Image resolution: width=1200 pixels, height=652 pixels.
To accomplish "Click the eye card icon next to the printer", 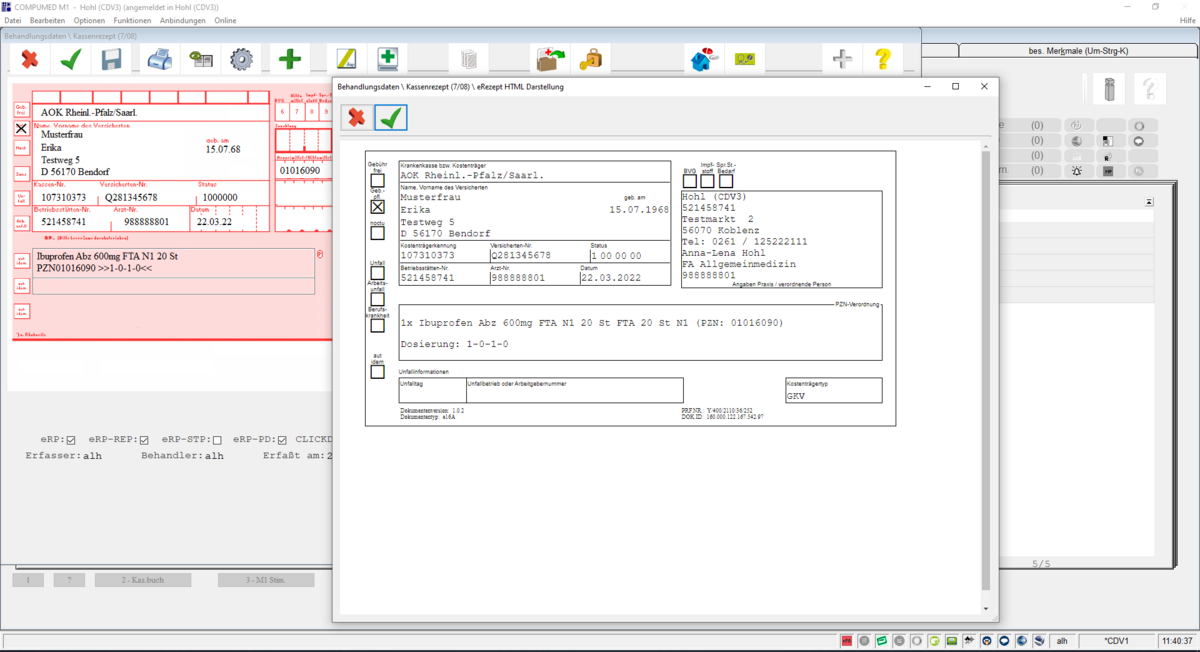I will [201, 60].
